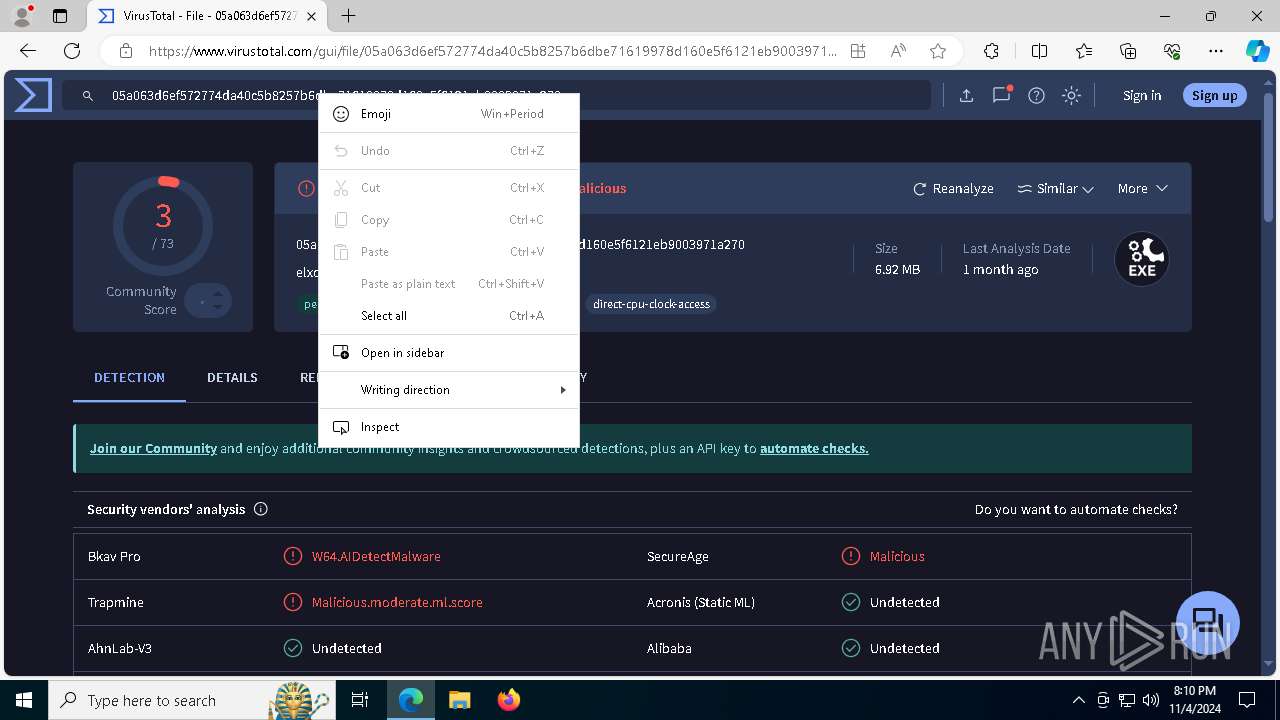This screenshot has width=1280, height=720.
Task: Choose Select all from context menu
Action: pyautogui.click(x=448, y=316)
